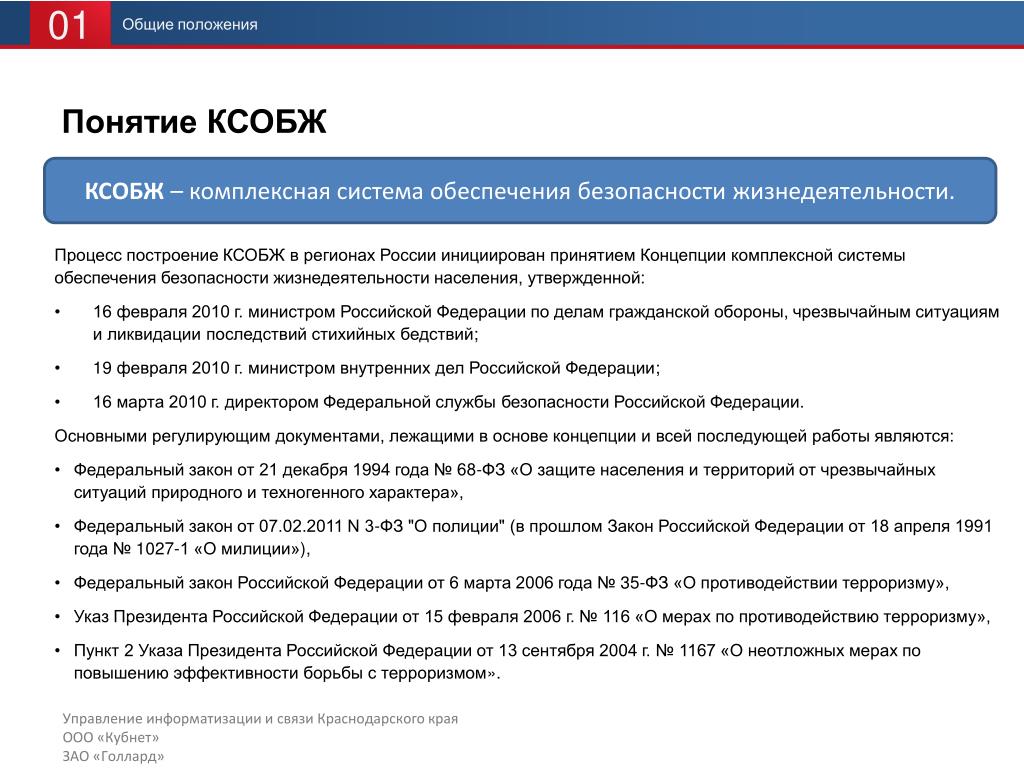Click footer text ЗАО «Голлард»
This screenshot has width=1024, height=768.
[x=113, y=756]
